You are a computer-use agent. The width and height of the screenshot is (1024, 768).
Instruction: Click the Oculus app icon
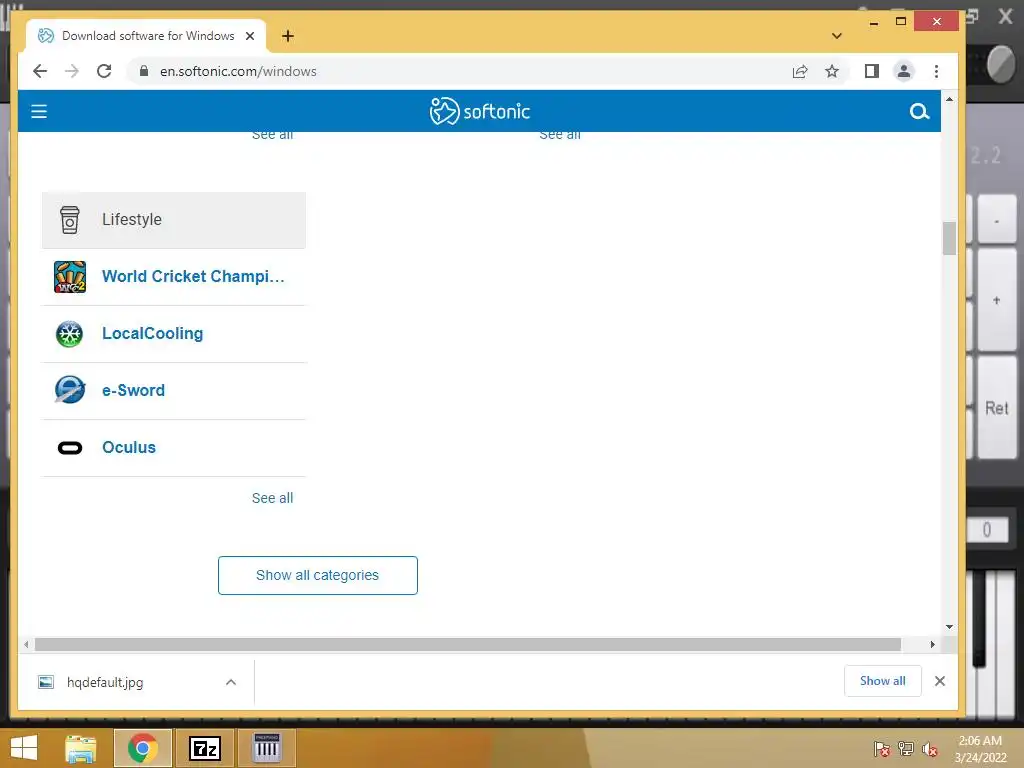pos(70,447)
